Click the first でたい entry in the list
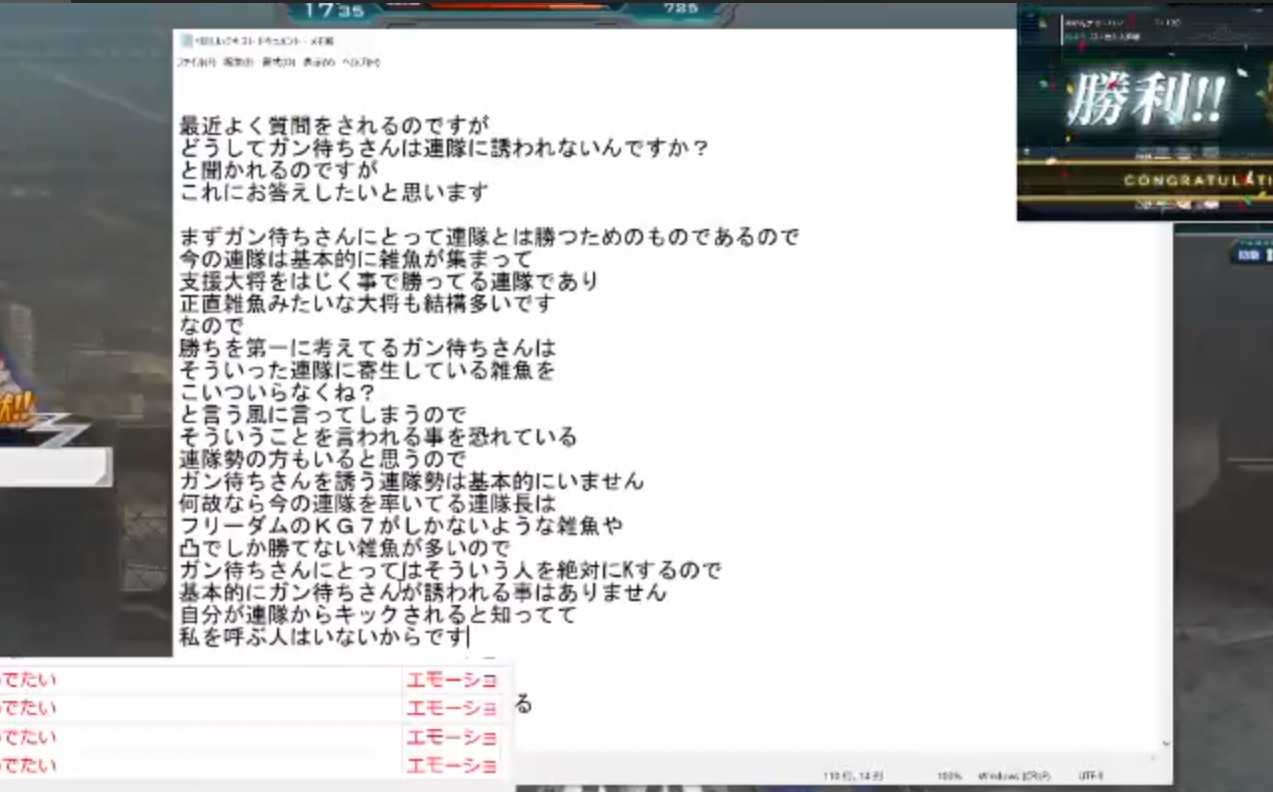 point(28,680)
